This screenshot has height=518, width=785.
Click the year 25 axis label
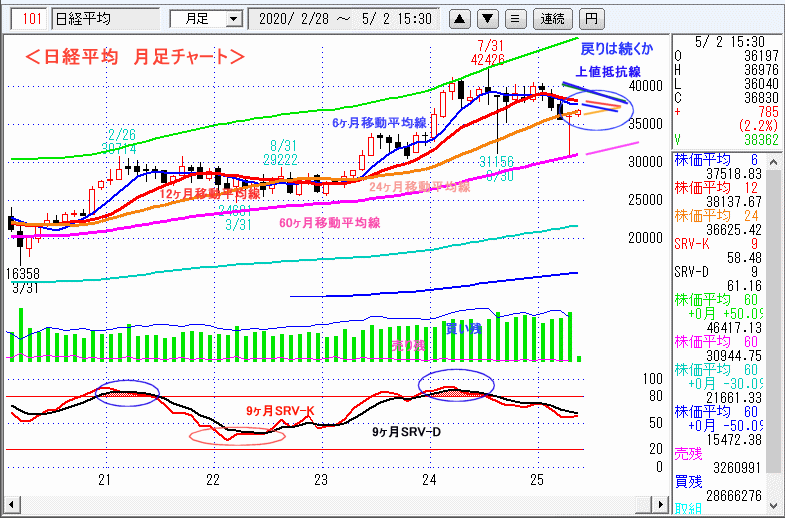click(537, 480)
